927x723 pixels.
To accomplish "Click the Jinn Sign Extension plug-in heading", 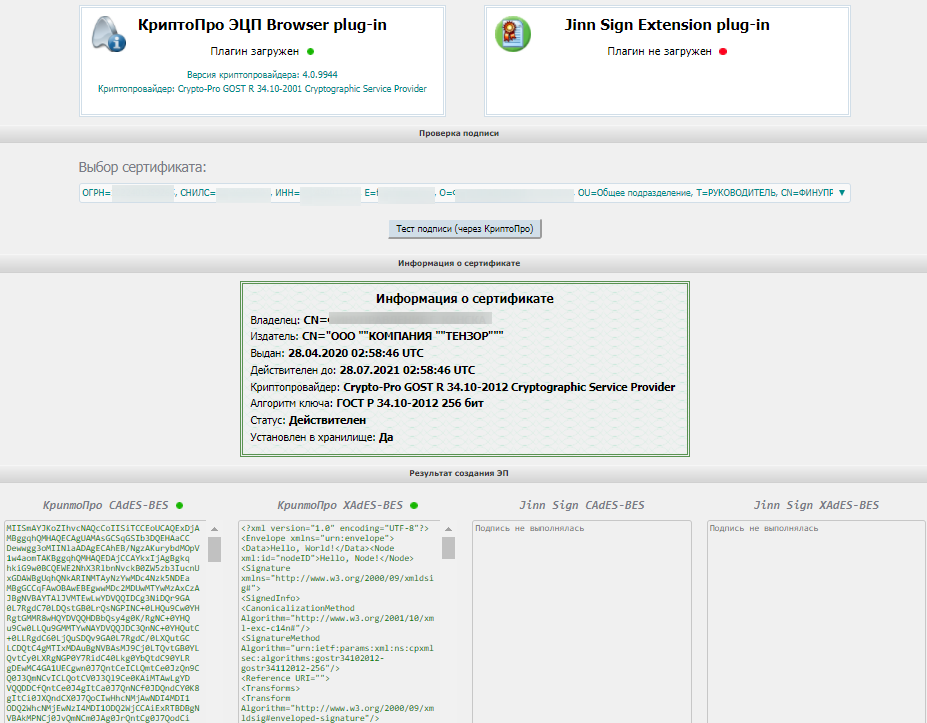I will pos(667,25).
